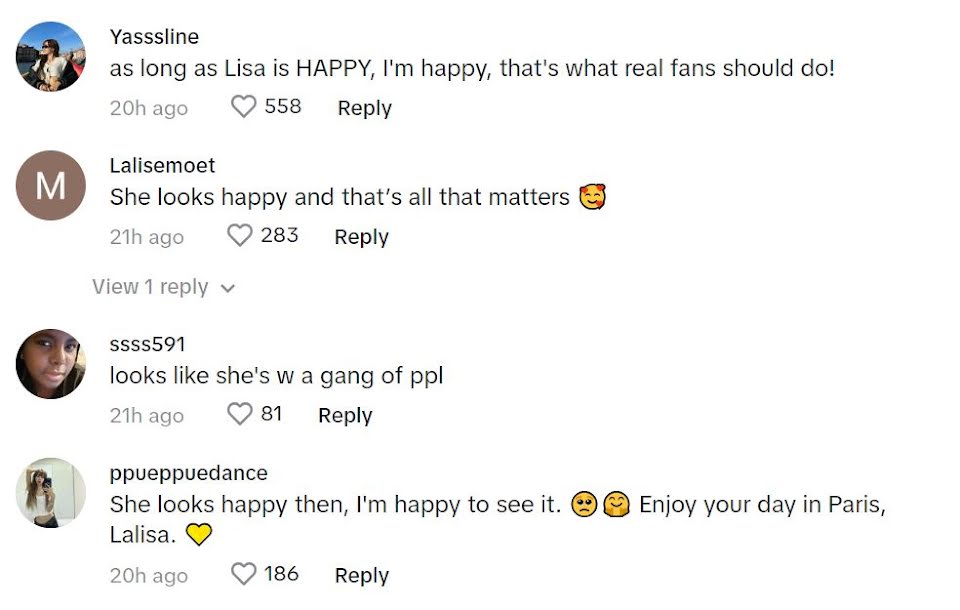Viewport: 960px width, 610px height.
Task: Reply to ppueppuedance's comment
Action: [x=361, y=575]
